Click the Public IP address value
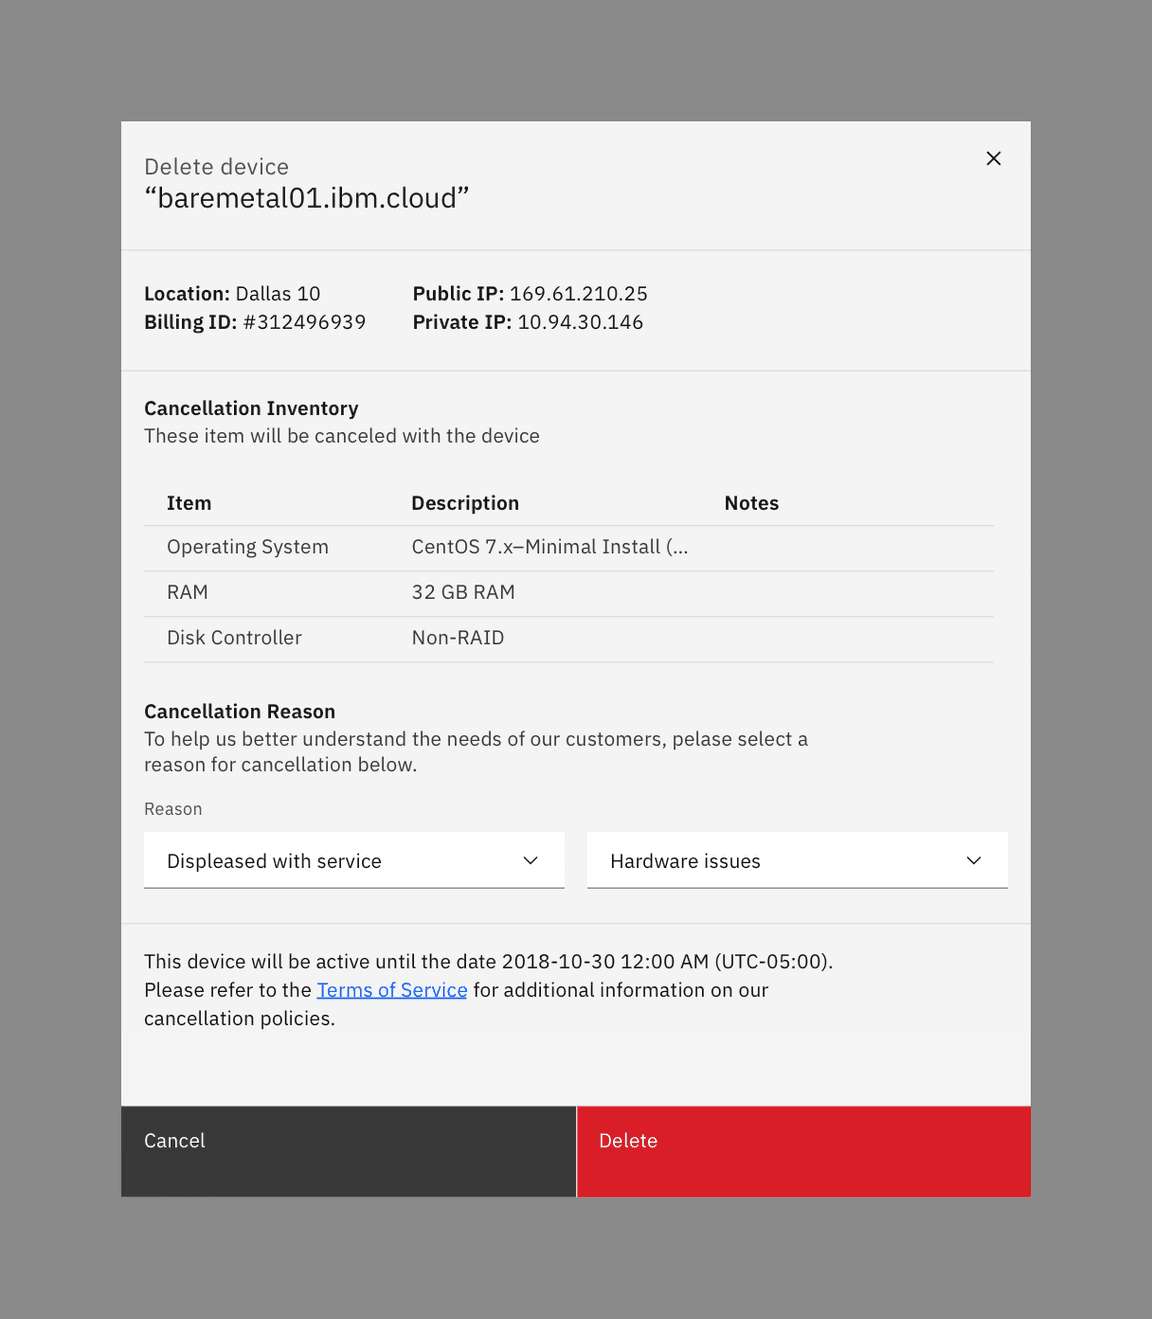The image size is (1152, 1319). [x=578, y=294]
